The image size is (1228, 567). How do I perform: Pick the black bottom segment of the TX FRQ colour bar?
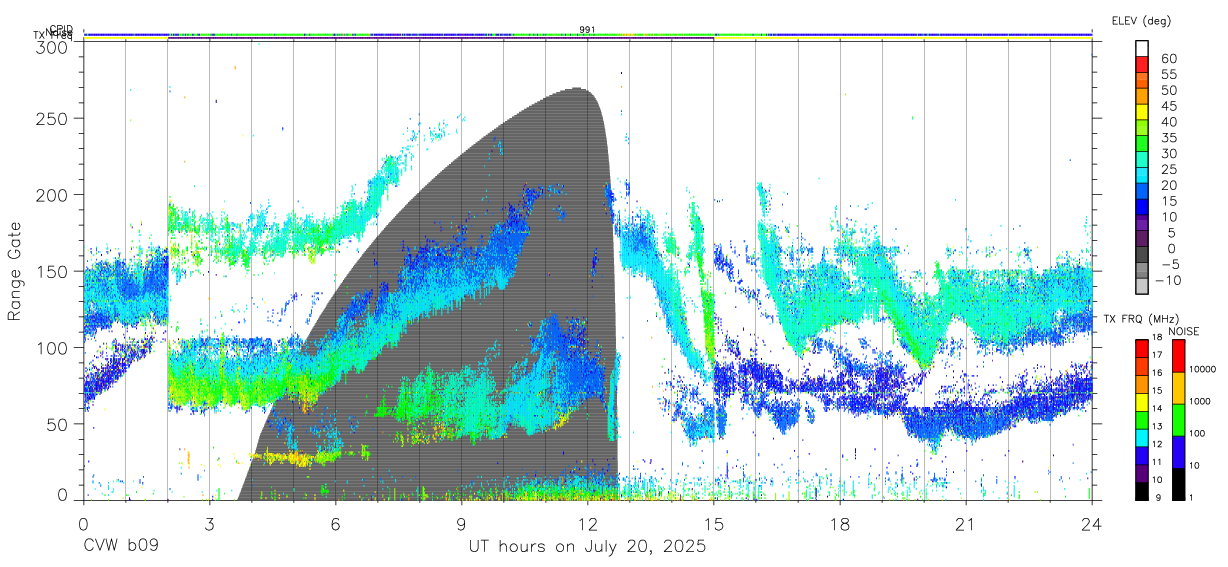[x=1142, y=491]
